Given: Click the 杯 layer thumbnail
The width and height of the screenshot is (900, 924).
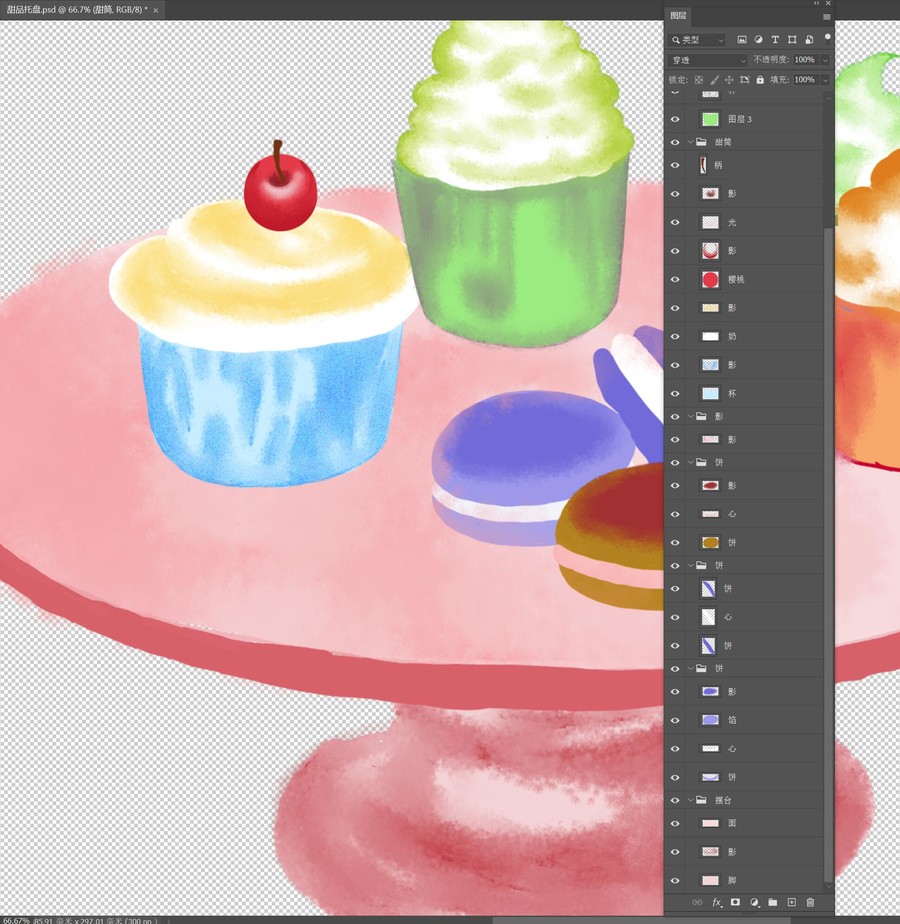Looking at the screenshot, I should 710,394.
